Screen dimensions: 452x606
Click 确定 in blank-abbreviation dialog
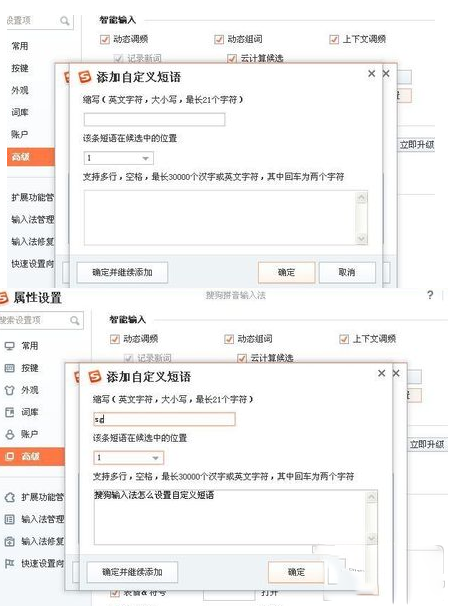pyautogui.click(x=286, y=272)
